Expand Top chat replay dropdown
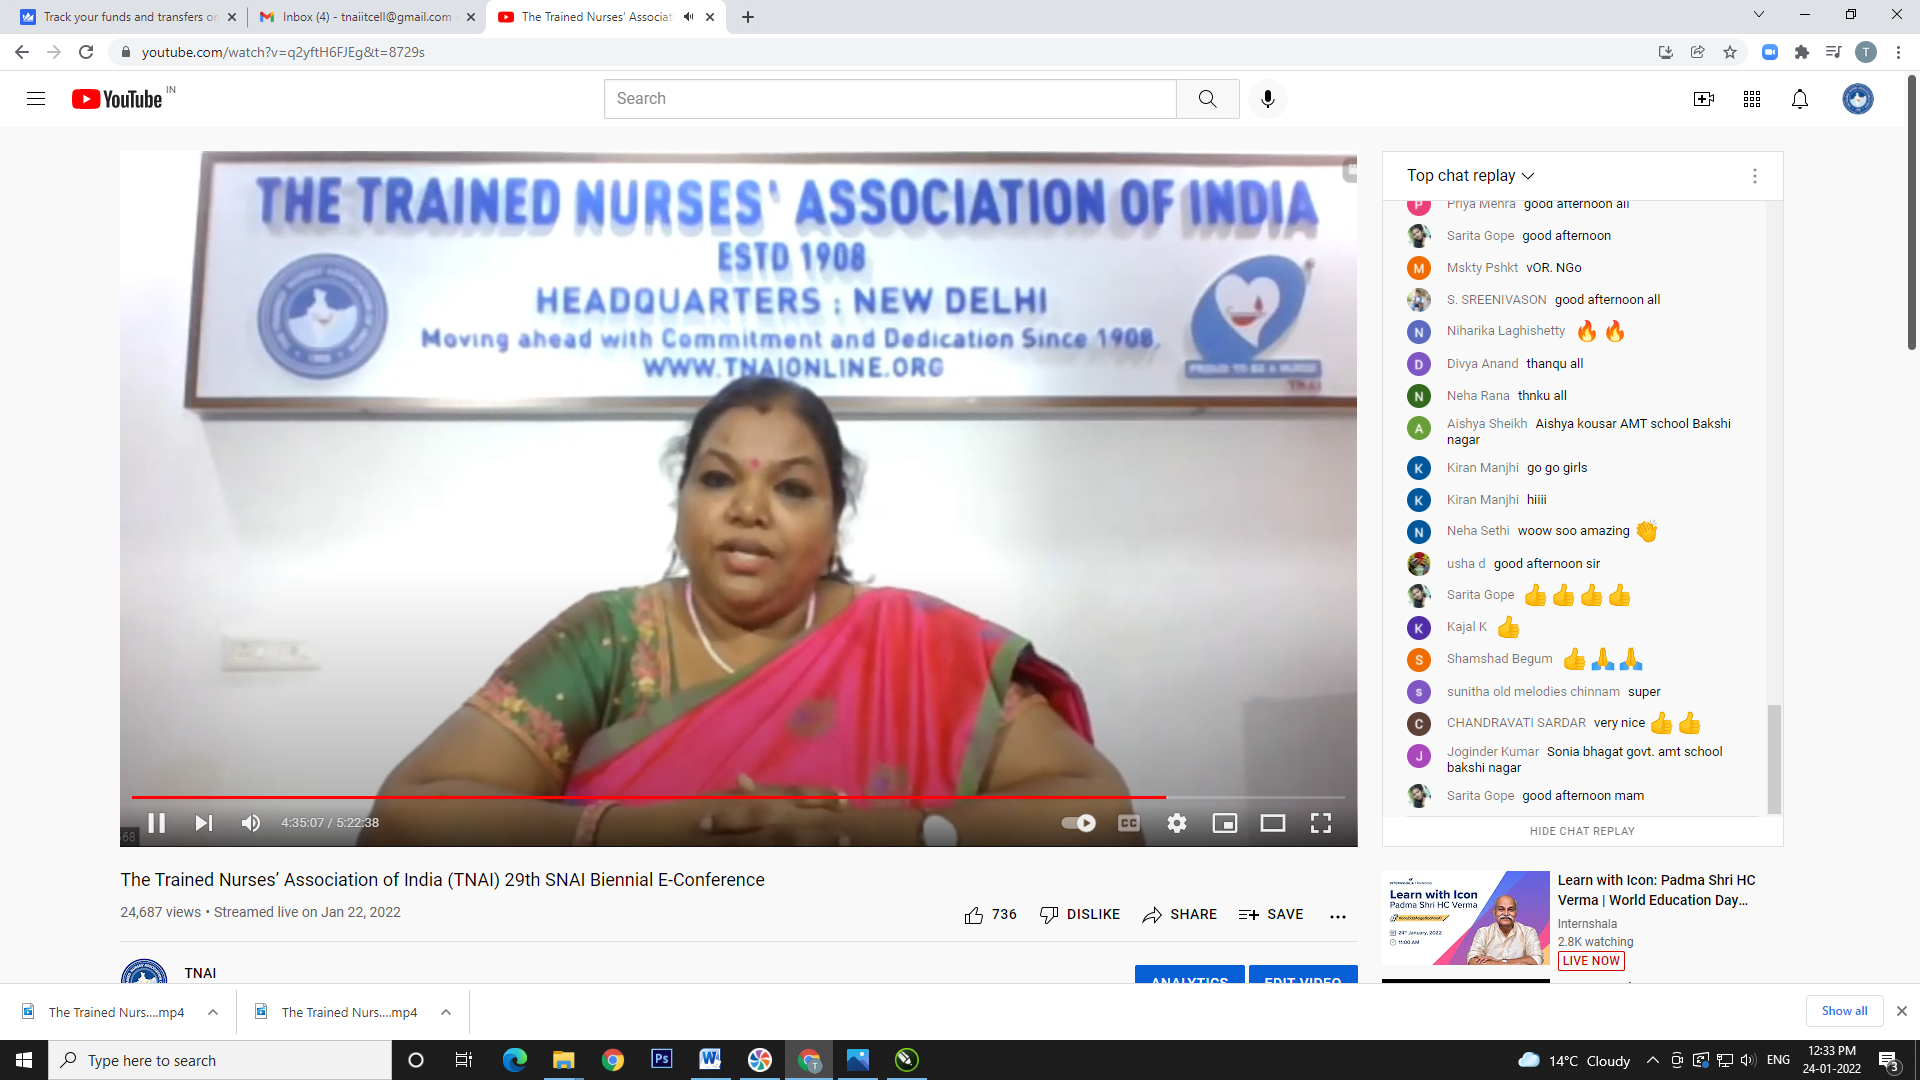Image resolution: width=1920 pixels, height=1080 pixels. tap(1470, 176)
